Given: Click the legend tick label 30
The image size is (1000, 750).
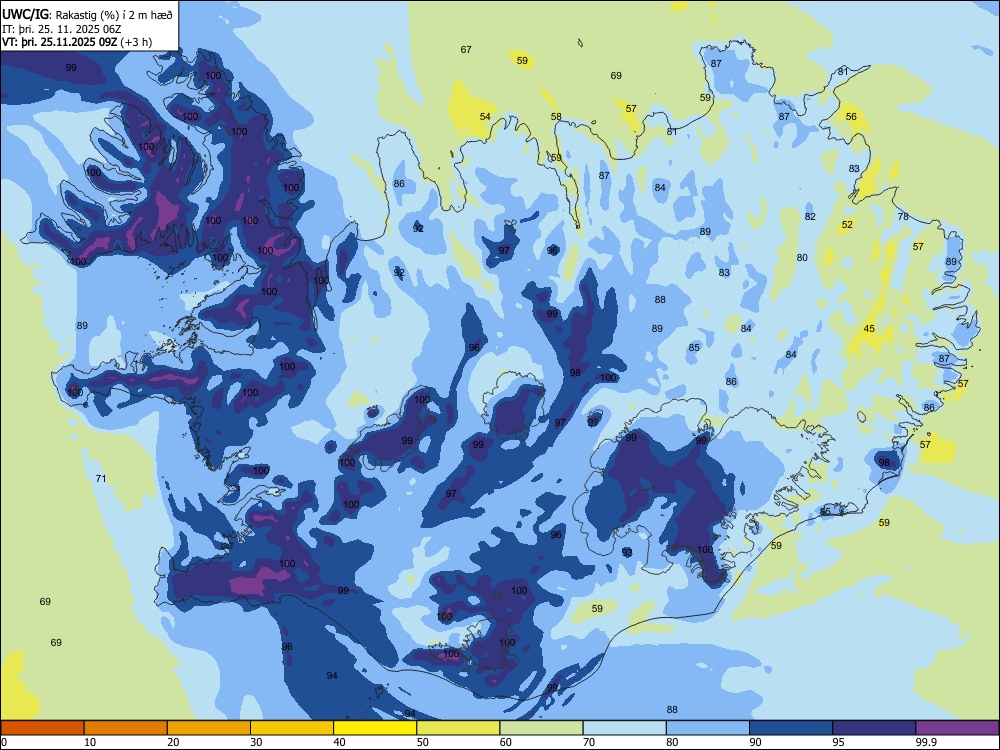Looking at the screenshot, I should (256, 742).
